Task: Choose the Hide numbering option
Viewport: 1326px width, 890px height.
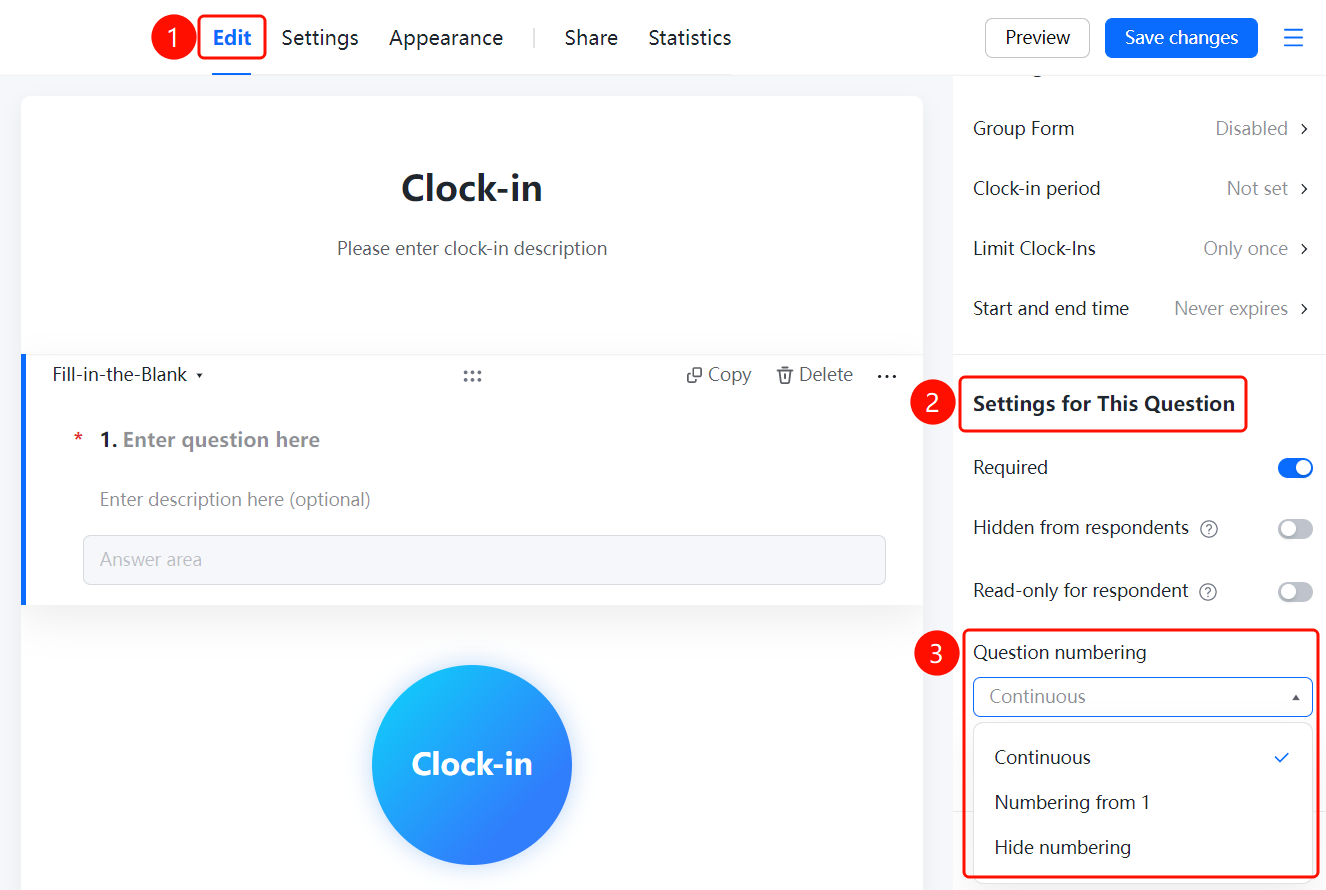Action: pyautogui.click(x=1143, y=848)
